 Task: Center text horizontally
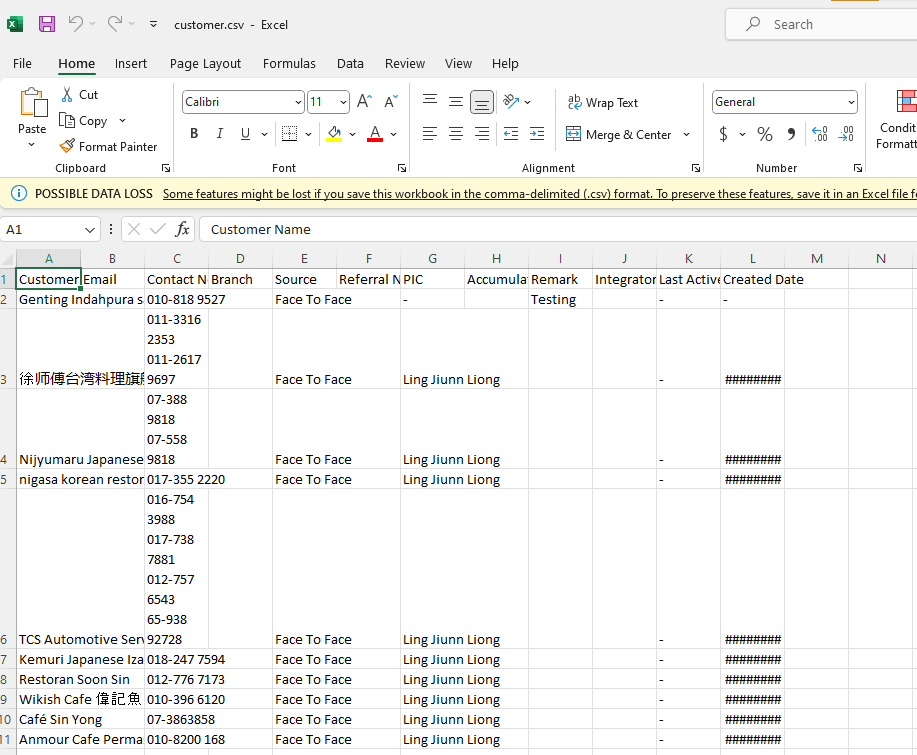coord(456,134)
